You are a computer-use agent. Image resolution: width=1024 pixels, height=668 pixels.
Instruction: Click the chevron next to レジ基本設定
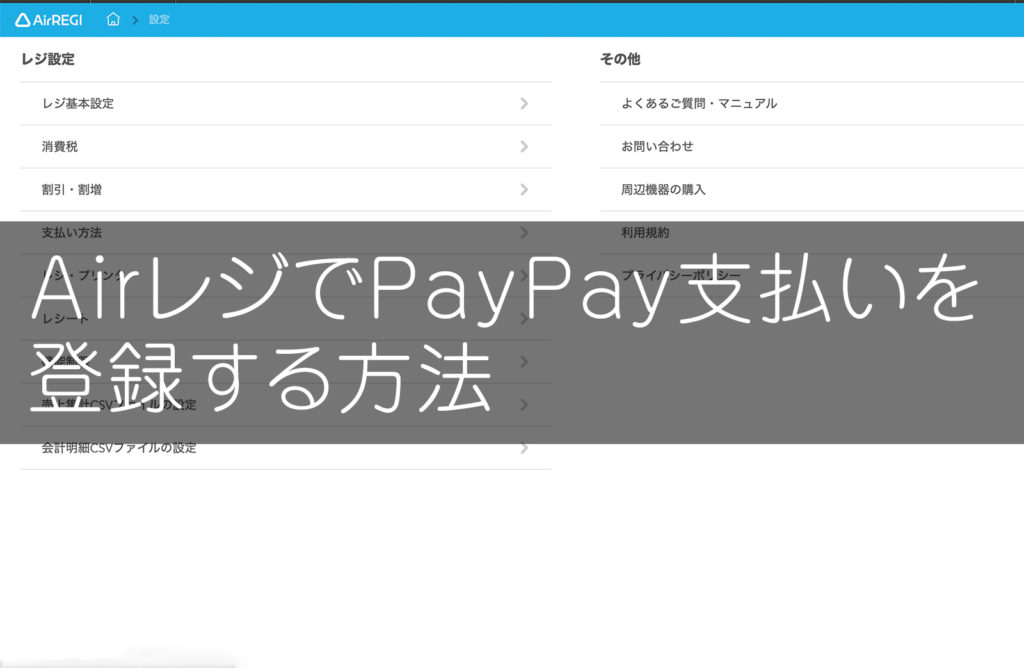(x=524, y=103)
